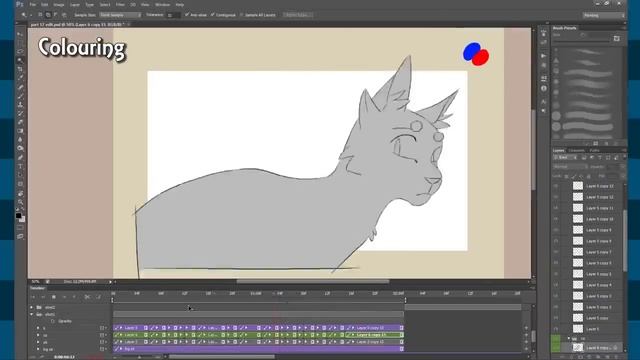Select the Rectangular Marquee tool
Screen dimensions: 640x360
[20, 43]
